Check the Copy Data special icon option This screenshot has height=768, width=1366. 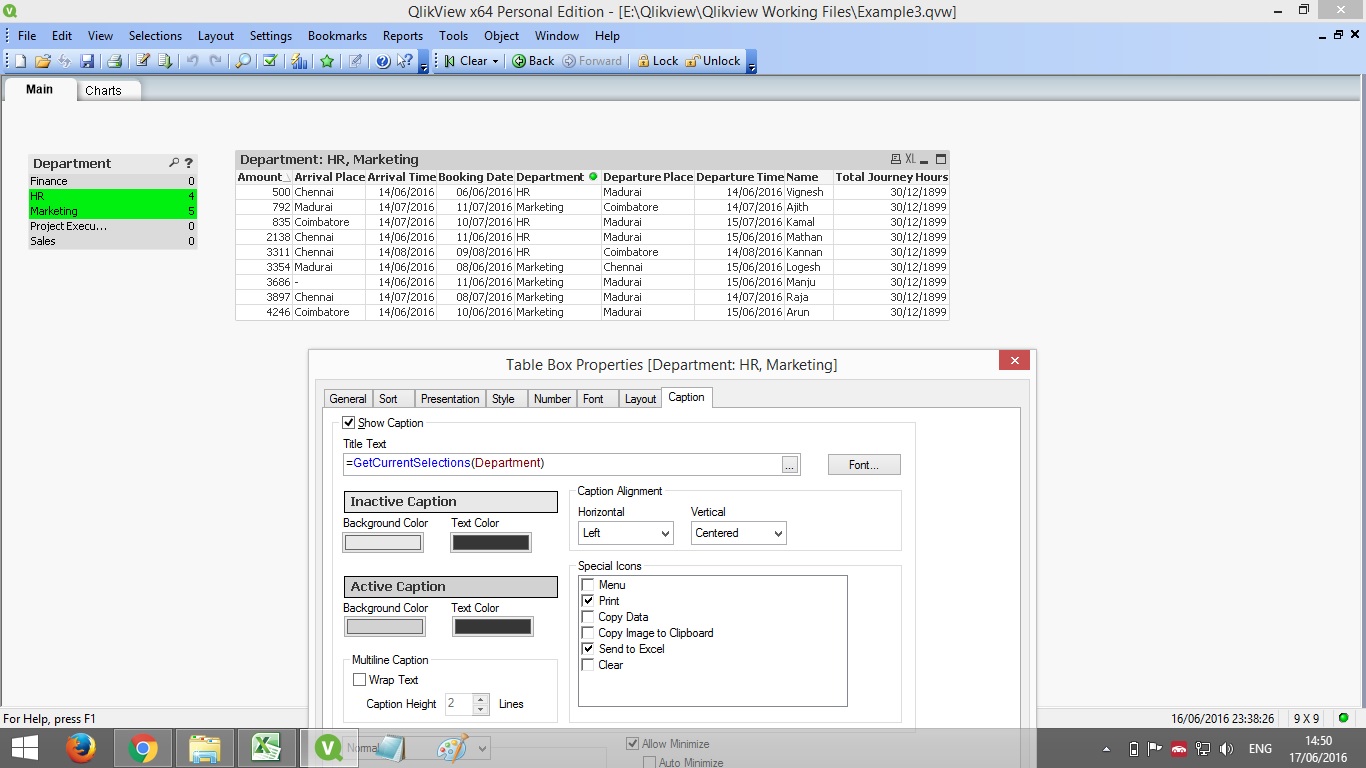pyautogui.click(x=588, y=617)
